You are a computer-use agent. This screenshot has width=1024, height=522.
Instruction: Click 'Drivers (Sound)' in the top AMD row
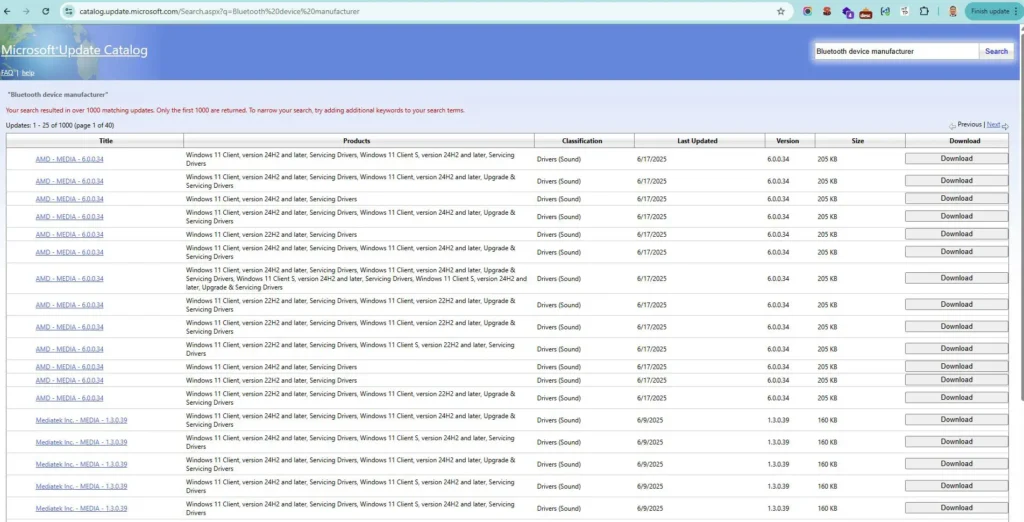(x=558, y=159)
